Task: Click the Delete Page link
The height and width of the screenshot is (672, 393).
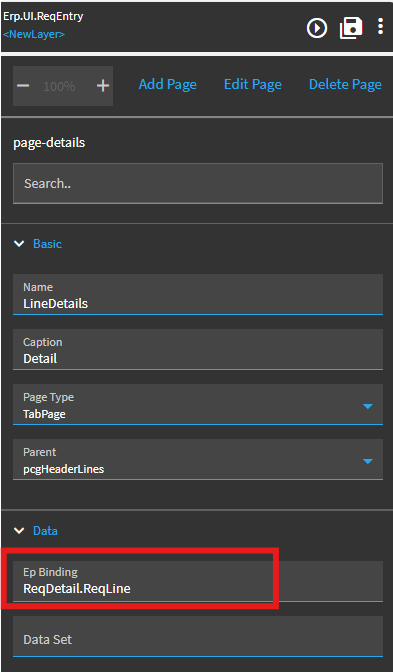Action: pyautogui.click(x=345, y=84)
